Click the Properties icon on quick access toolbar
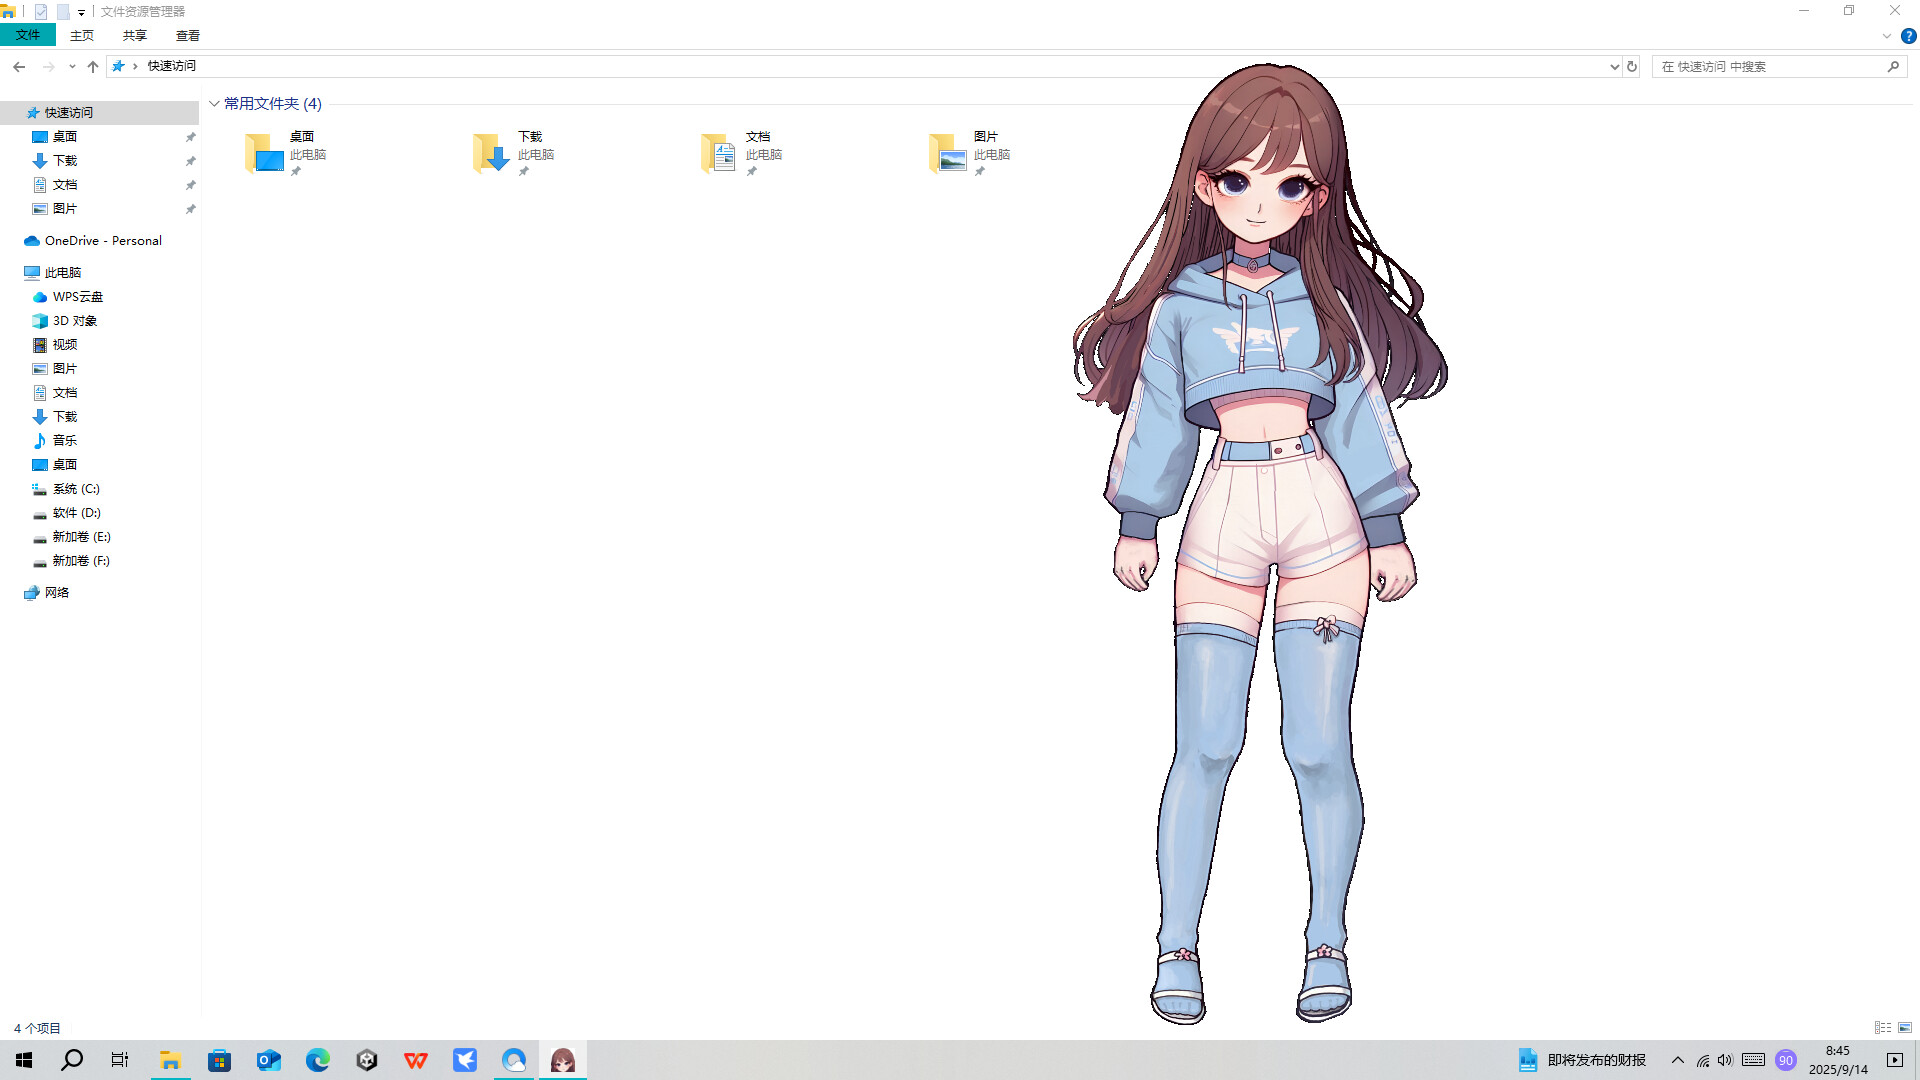1920x1080 pixels. coord(40,11)
